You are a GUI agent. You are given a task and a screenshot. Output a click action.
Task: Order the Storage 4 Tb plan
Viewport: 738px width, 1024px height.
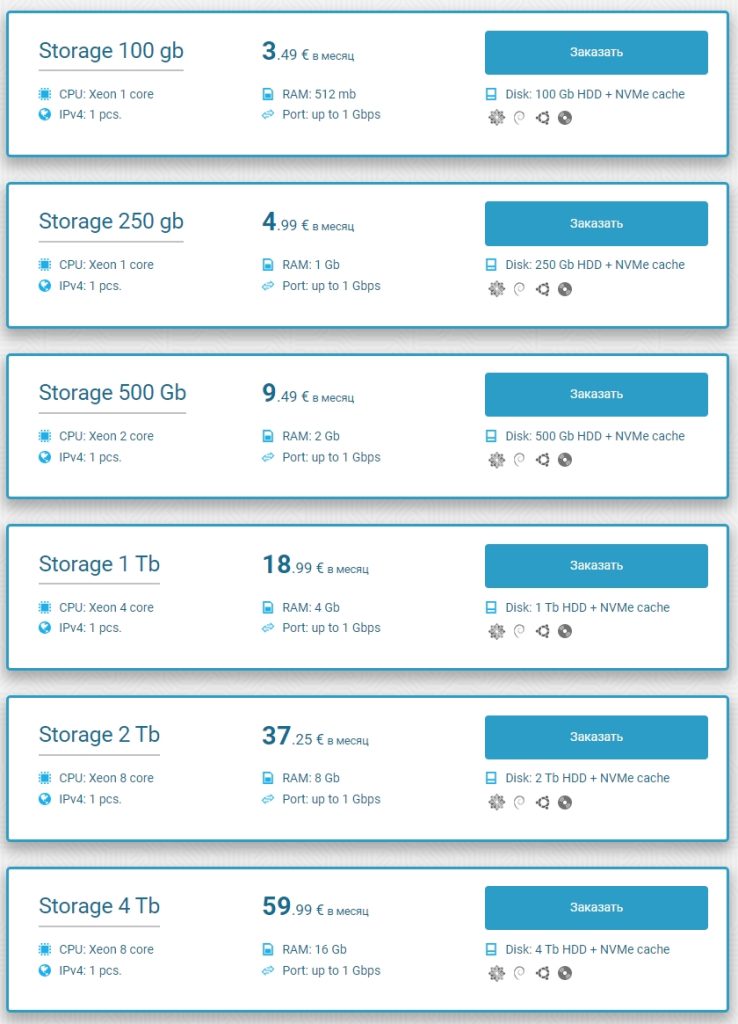[x=596, y=908]
